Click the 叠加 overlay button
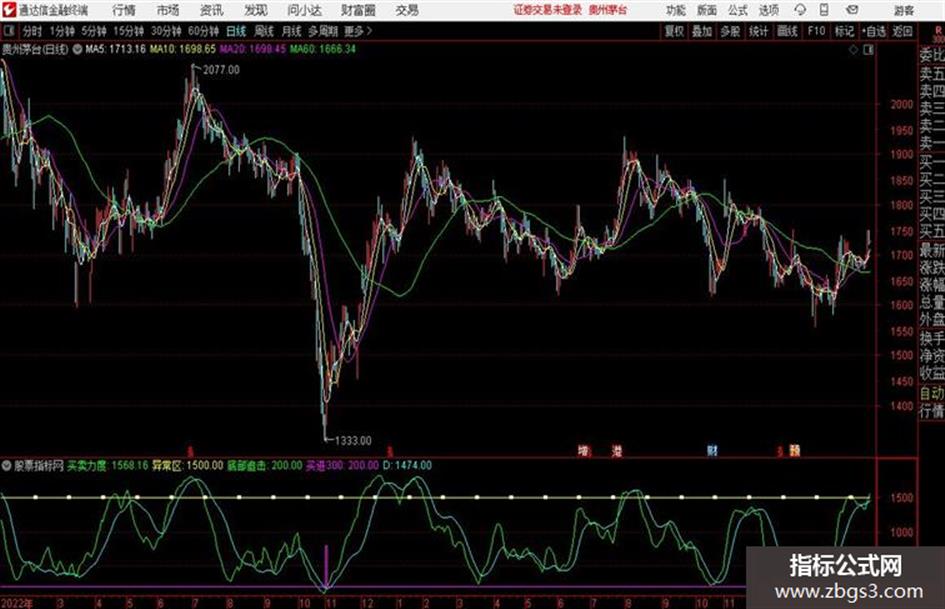This screenshot has height=609, width=945. [702, 31]
